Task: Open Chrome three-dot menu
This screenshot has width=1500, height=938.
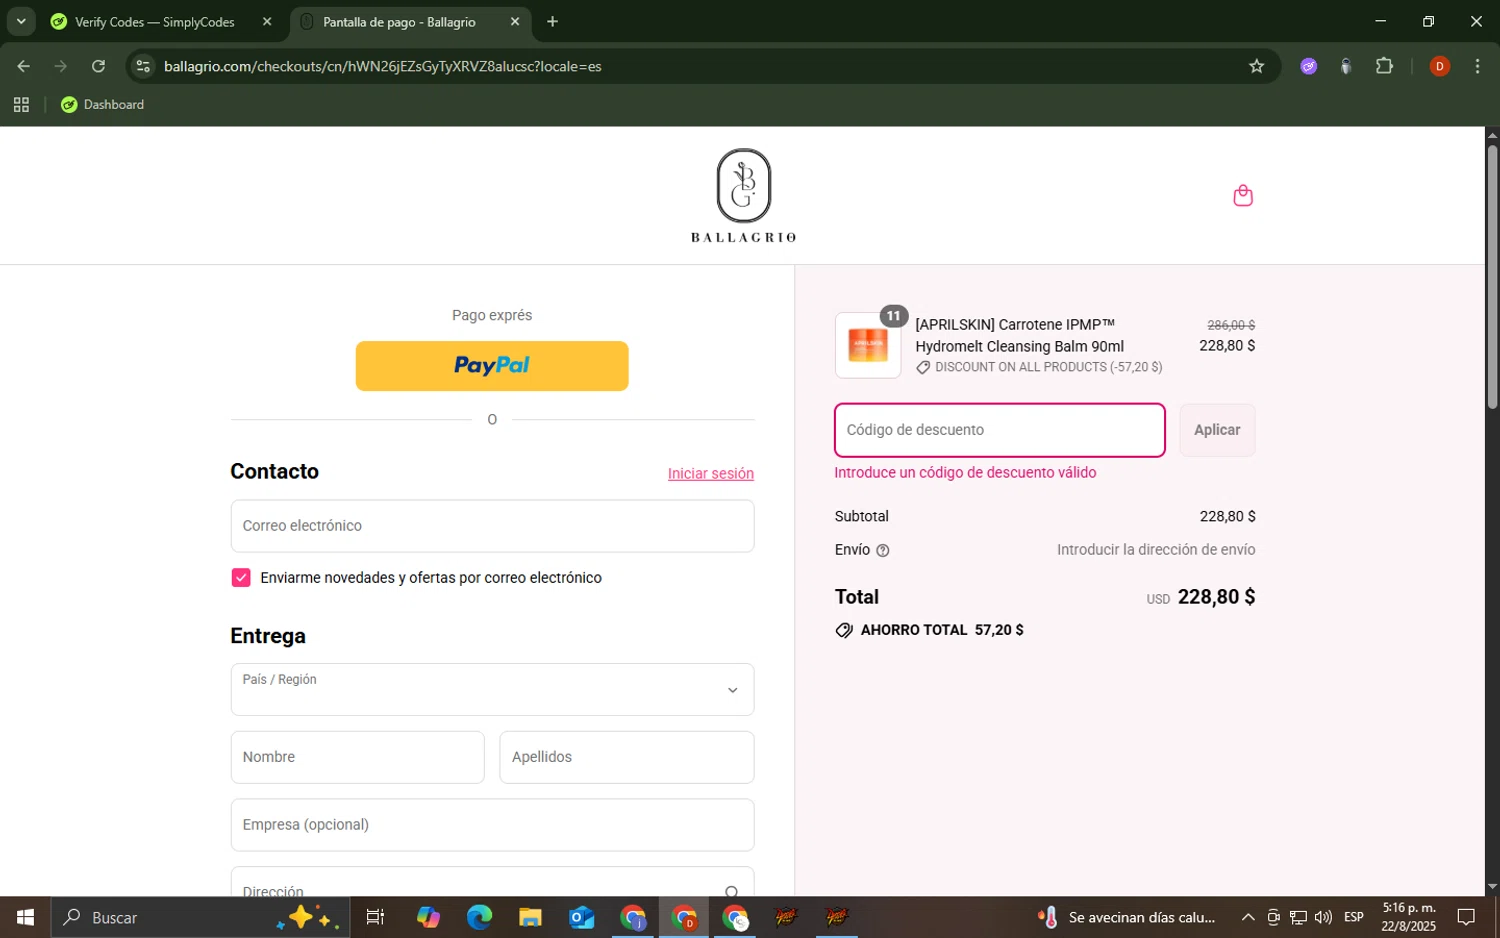Action: click(1477, 66)
